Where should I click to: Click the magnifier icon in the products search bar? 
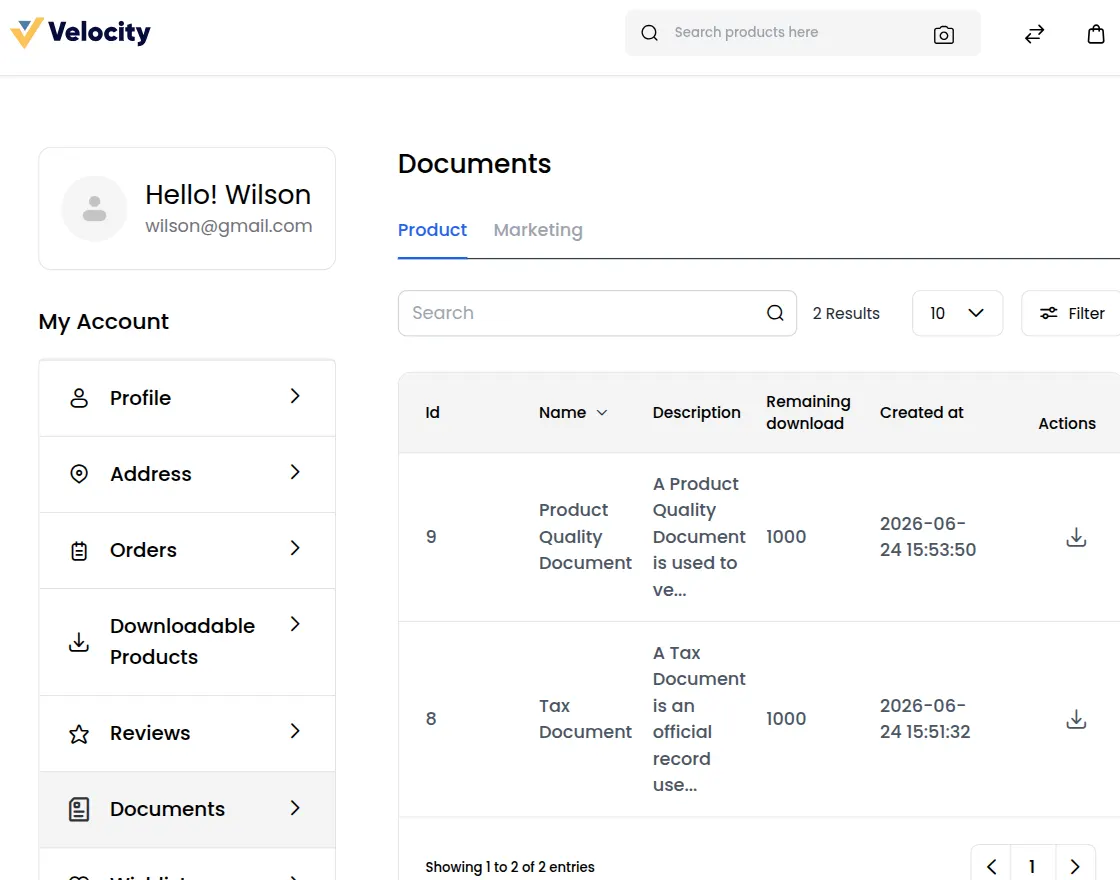(649, 33)
